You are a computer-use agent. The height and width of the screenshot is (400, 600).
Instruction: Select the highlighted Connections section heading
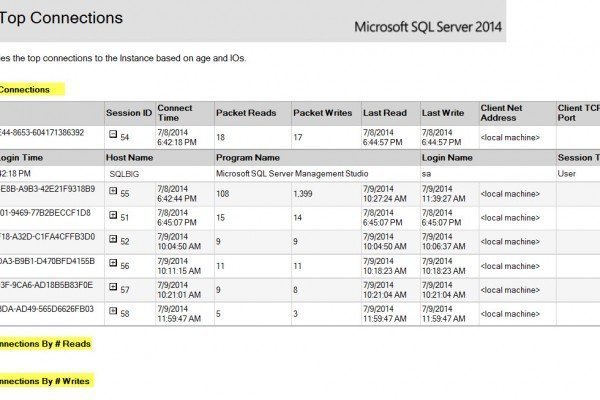click(25, 90)
